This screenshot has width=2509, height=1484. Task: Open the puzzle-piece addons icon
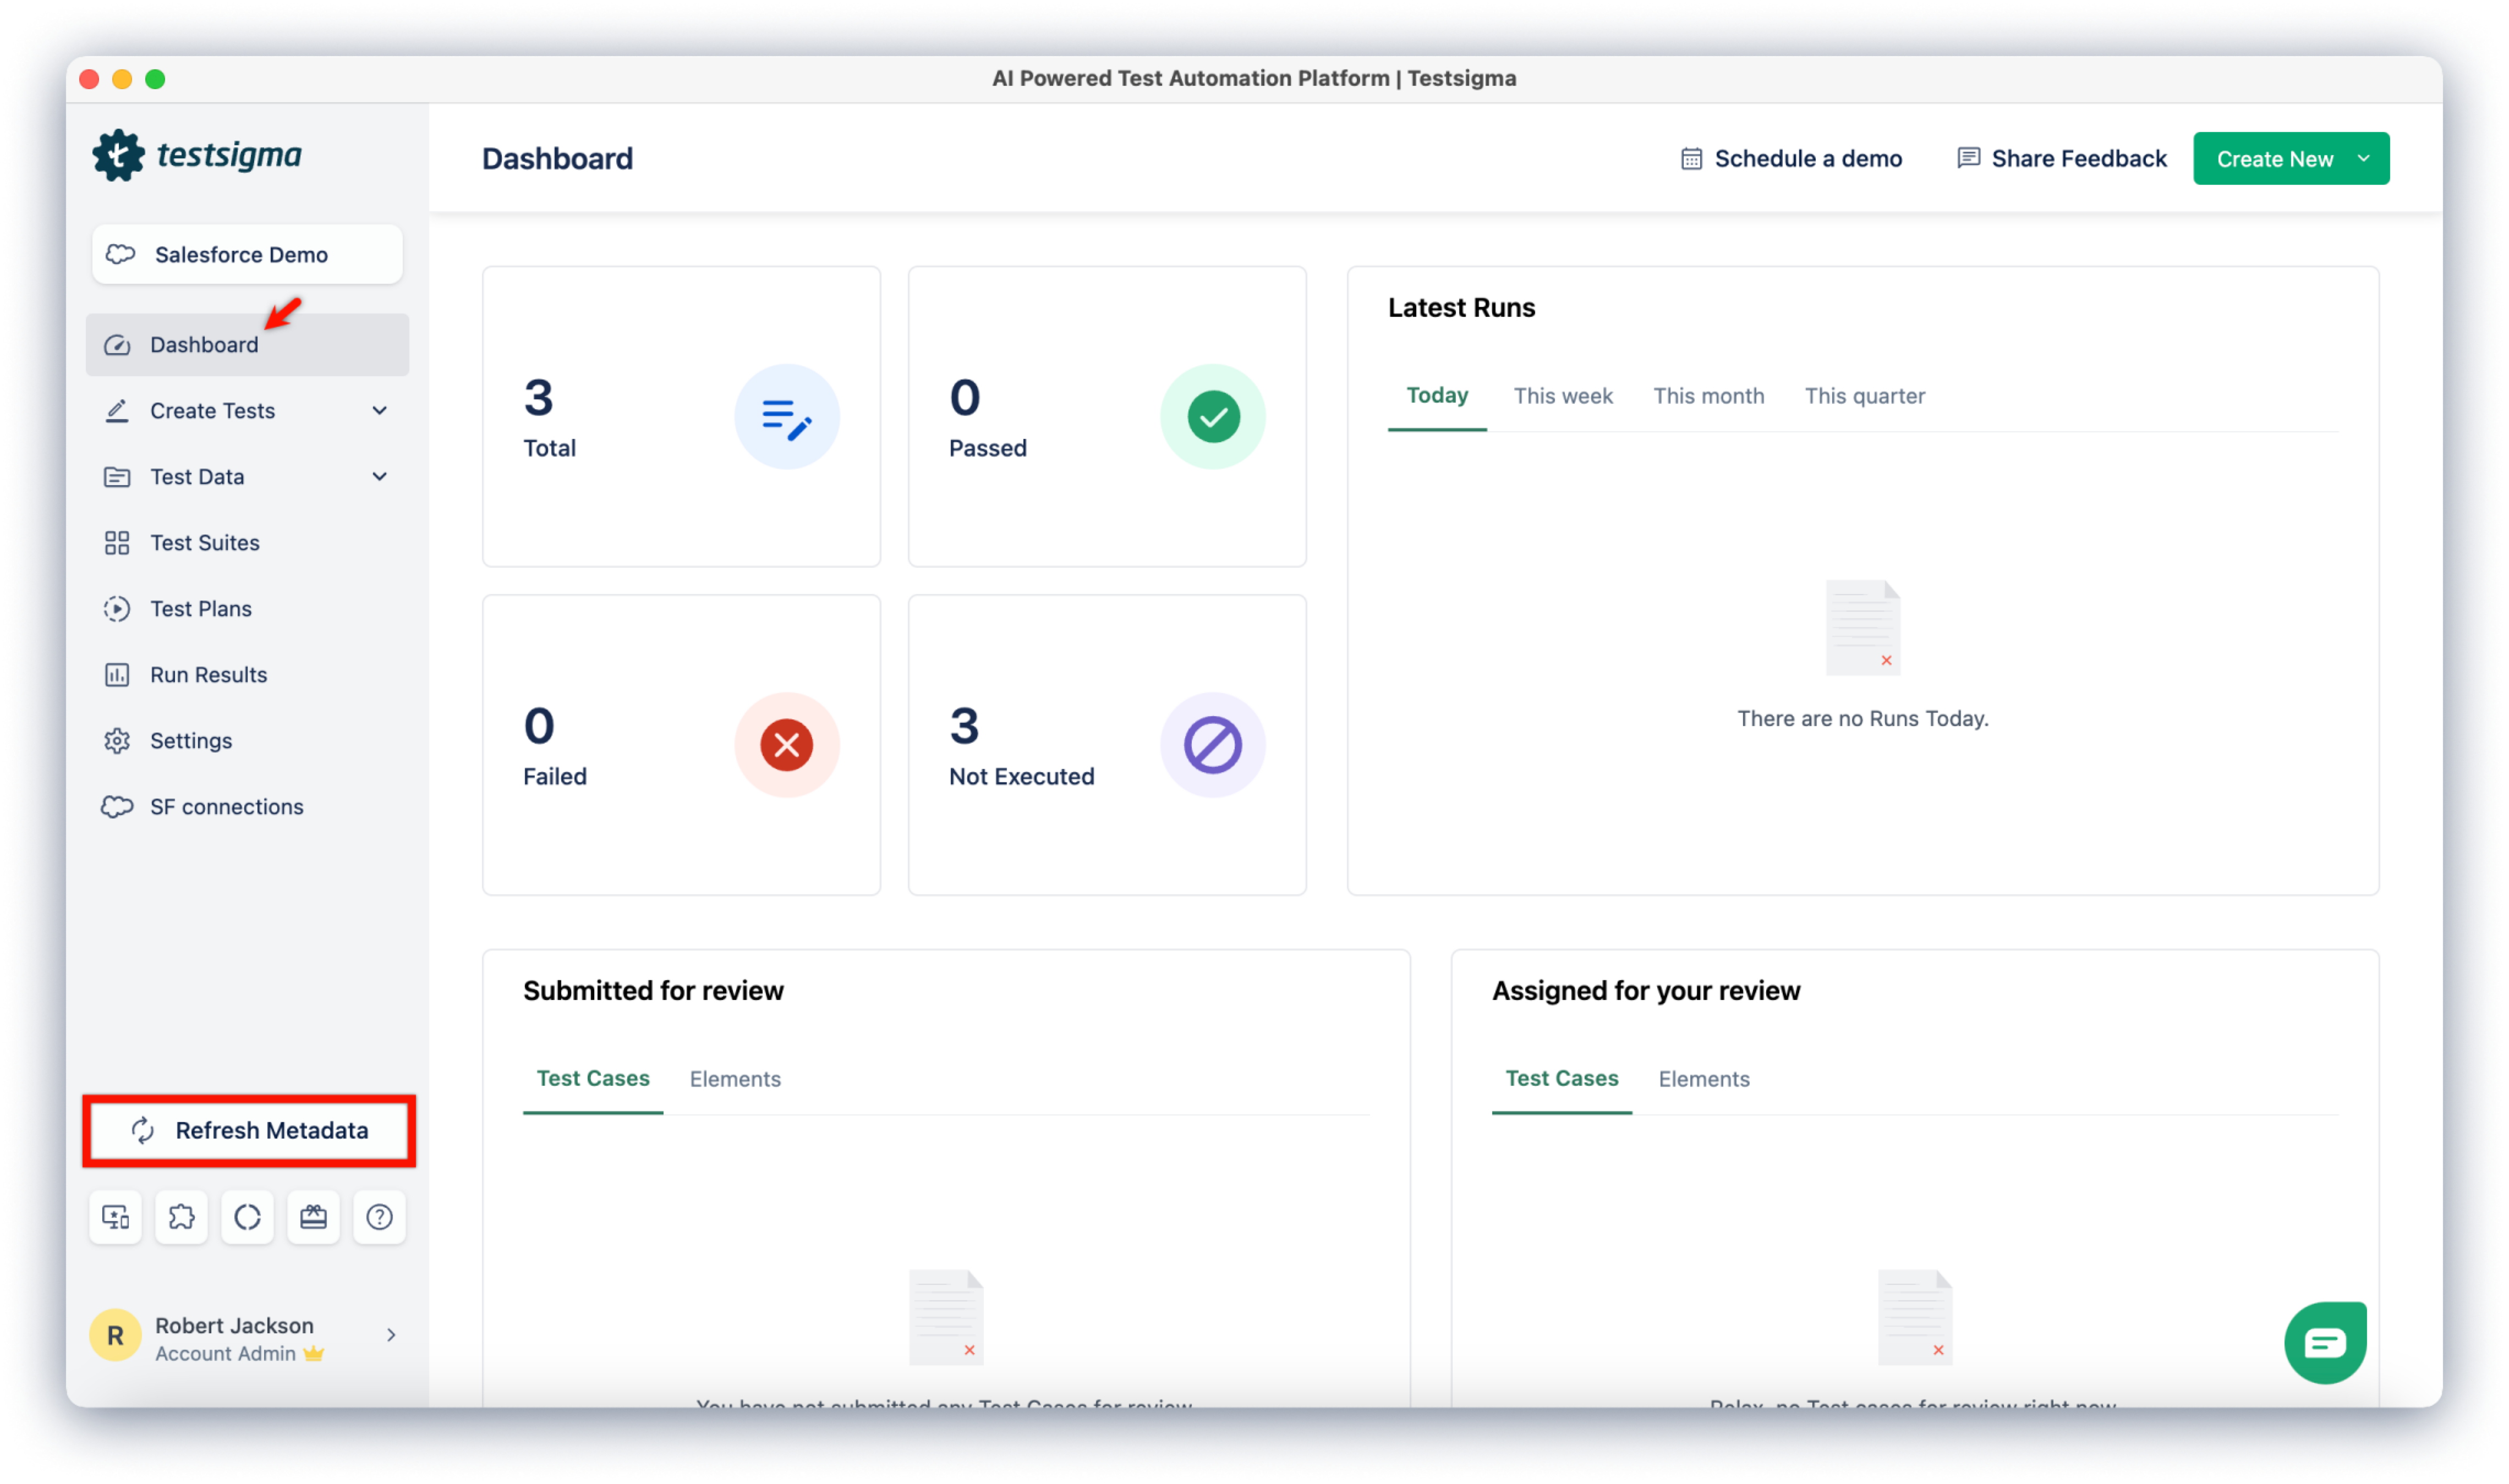182,1217
